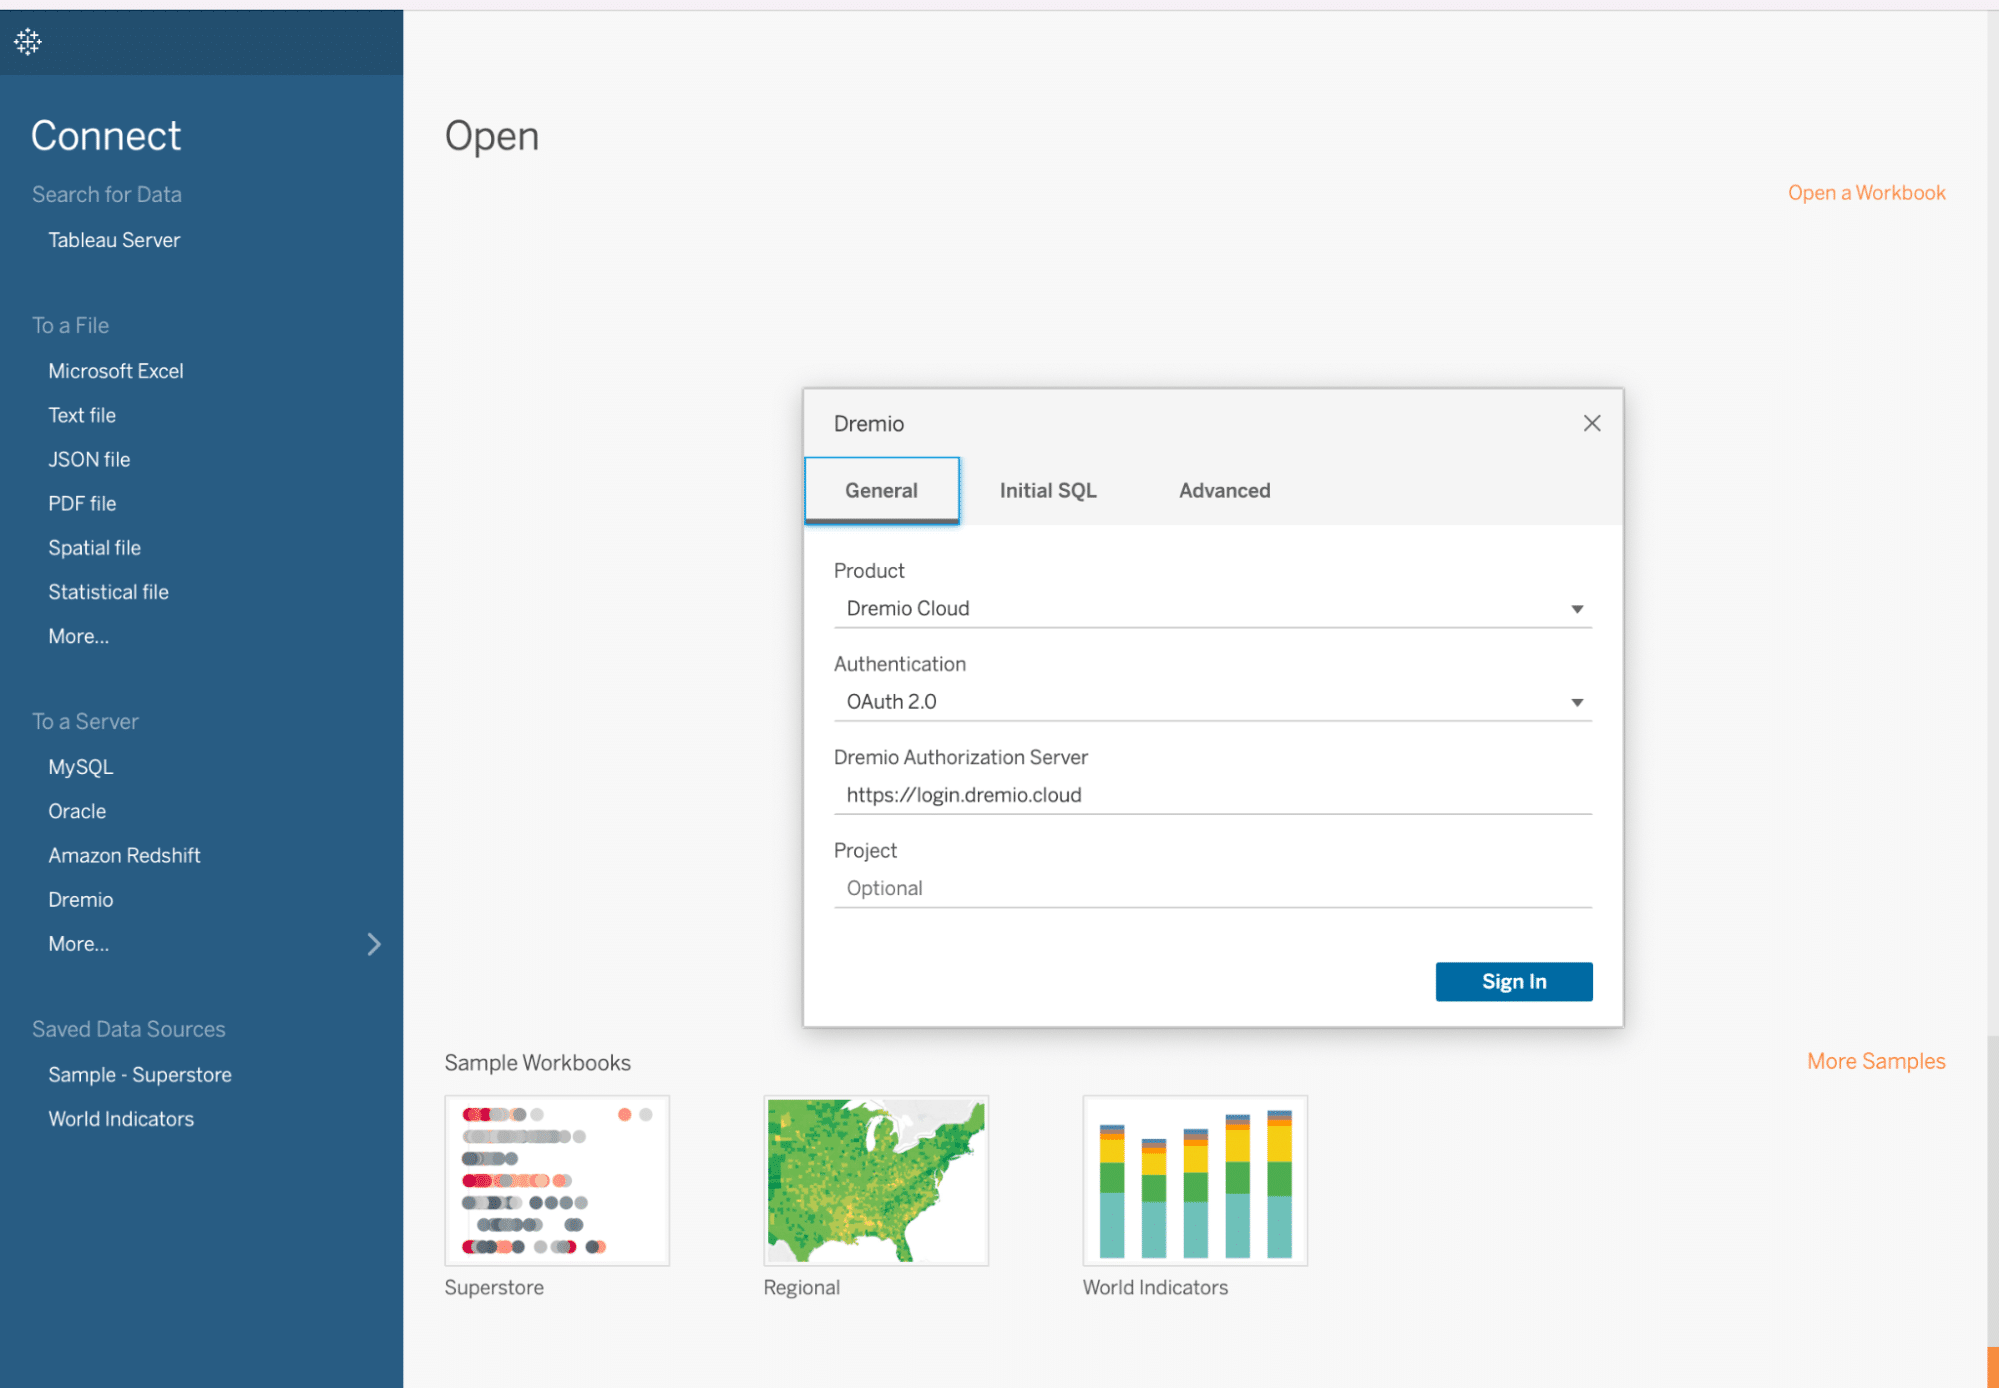Open a Workbook
Viewport: 1999px width, 1388px height.
coord(1866,192)
